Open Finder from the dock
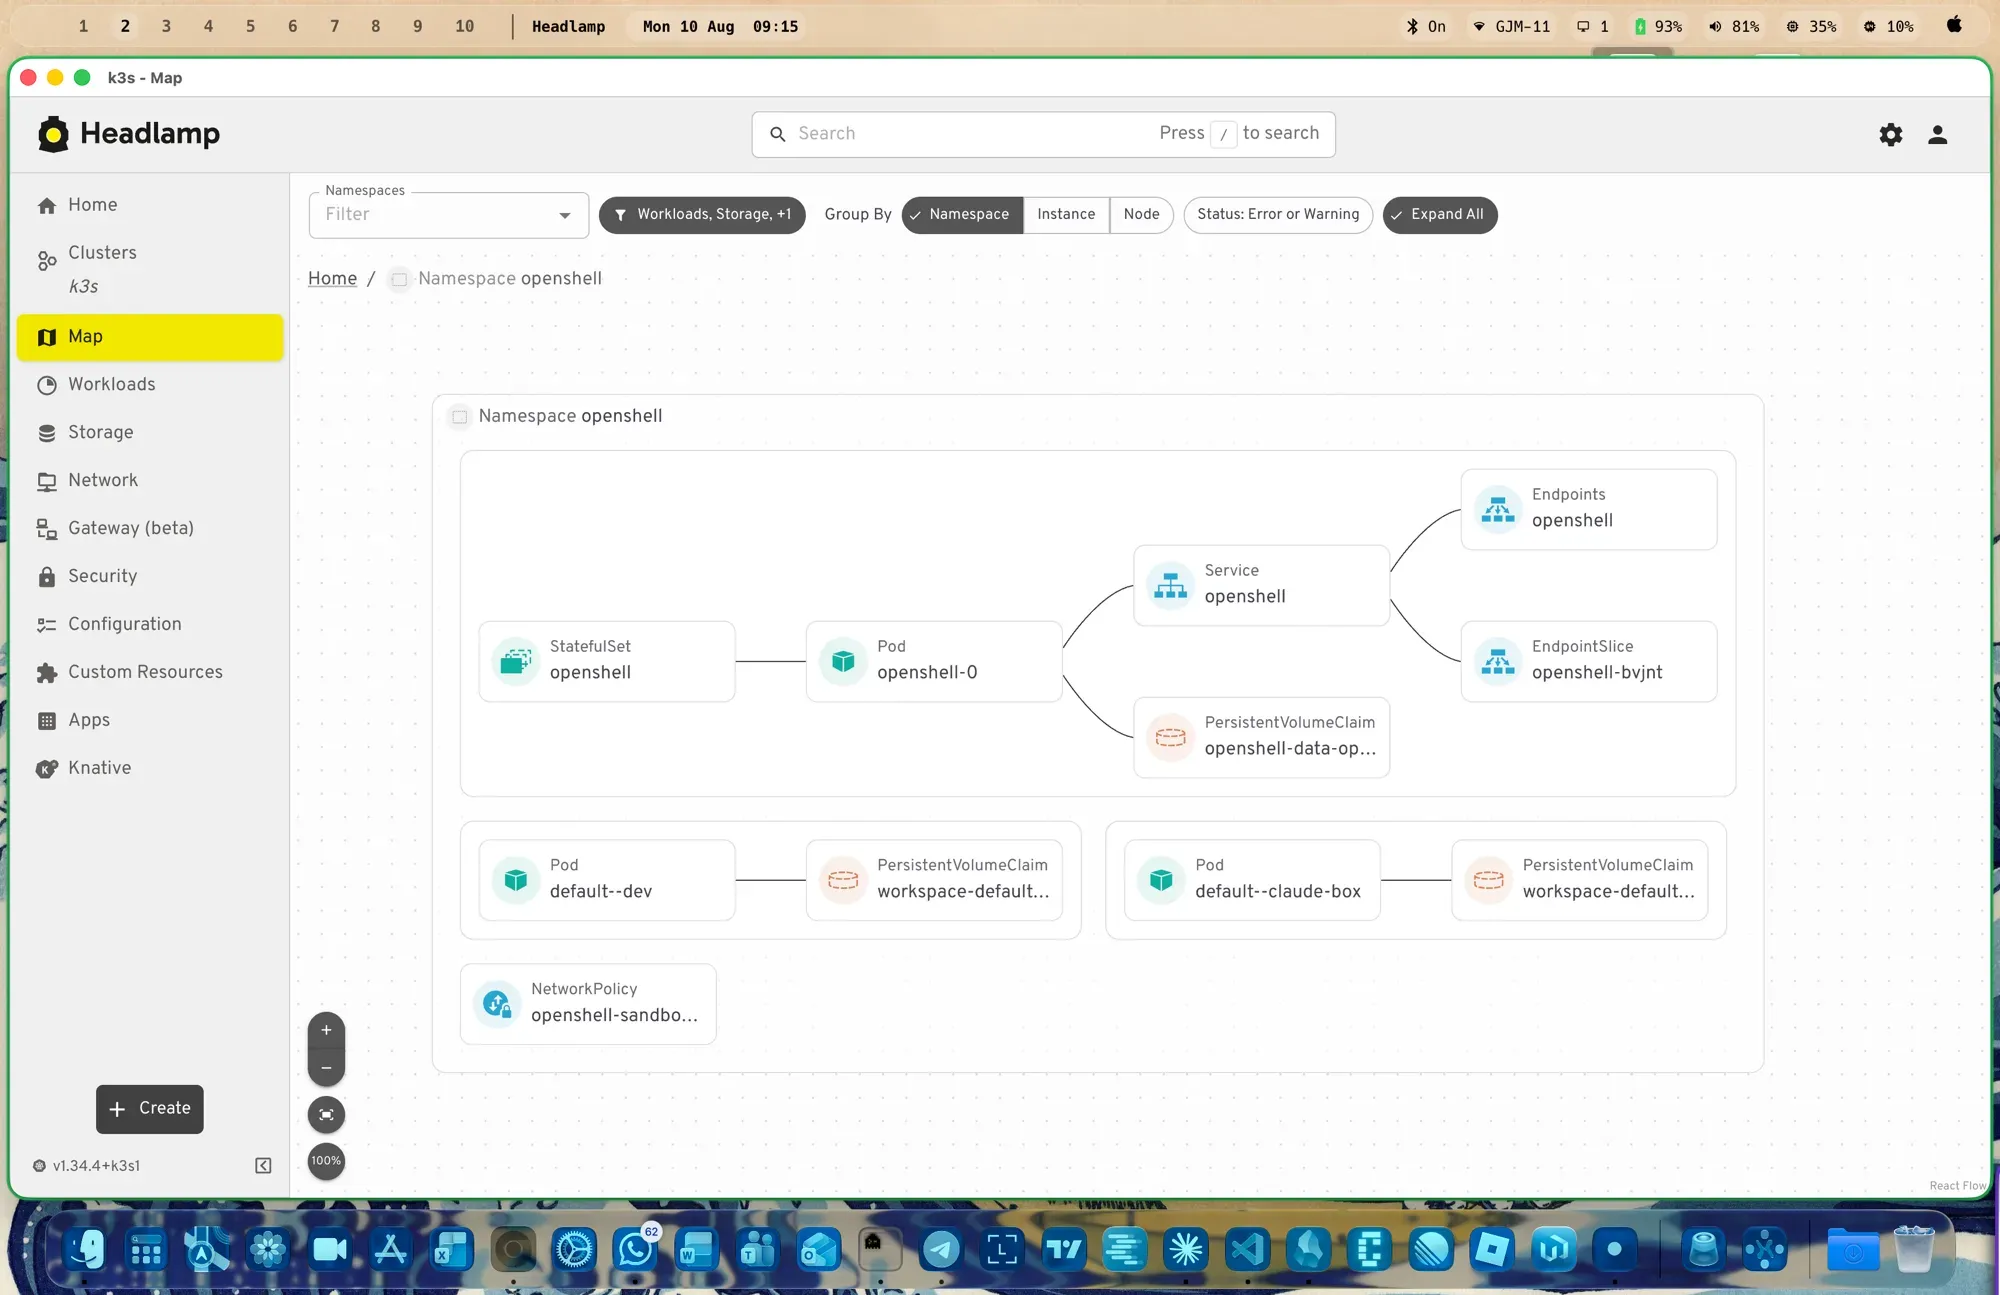 (x=85, y=1249)
